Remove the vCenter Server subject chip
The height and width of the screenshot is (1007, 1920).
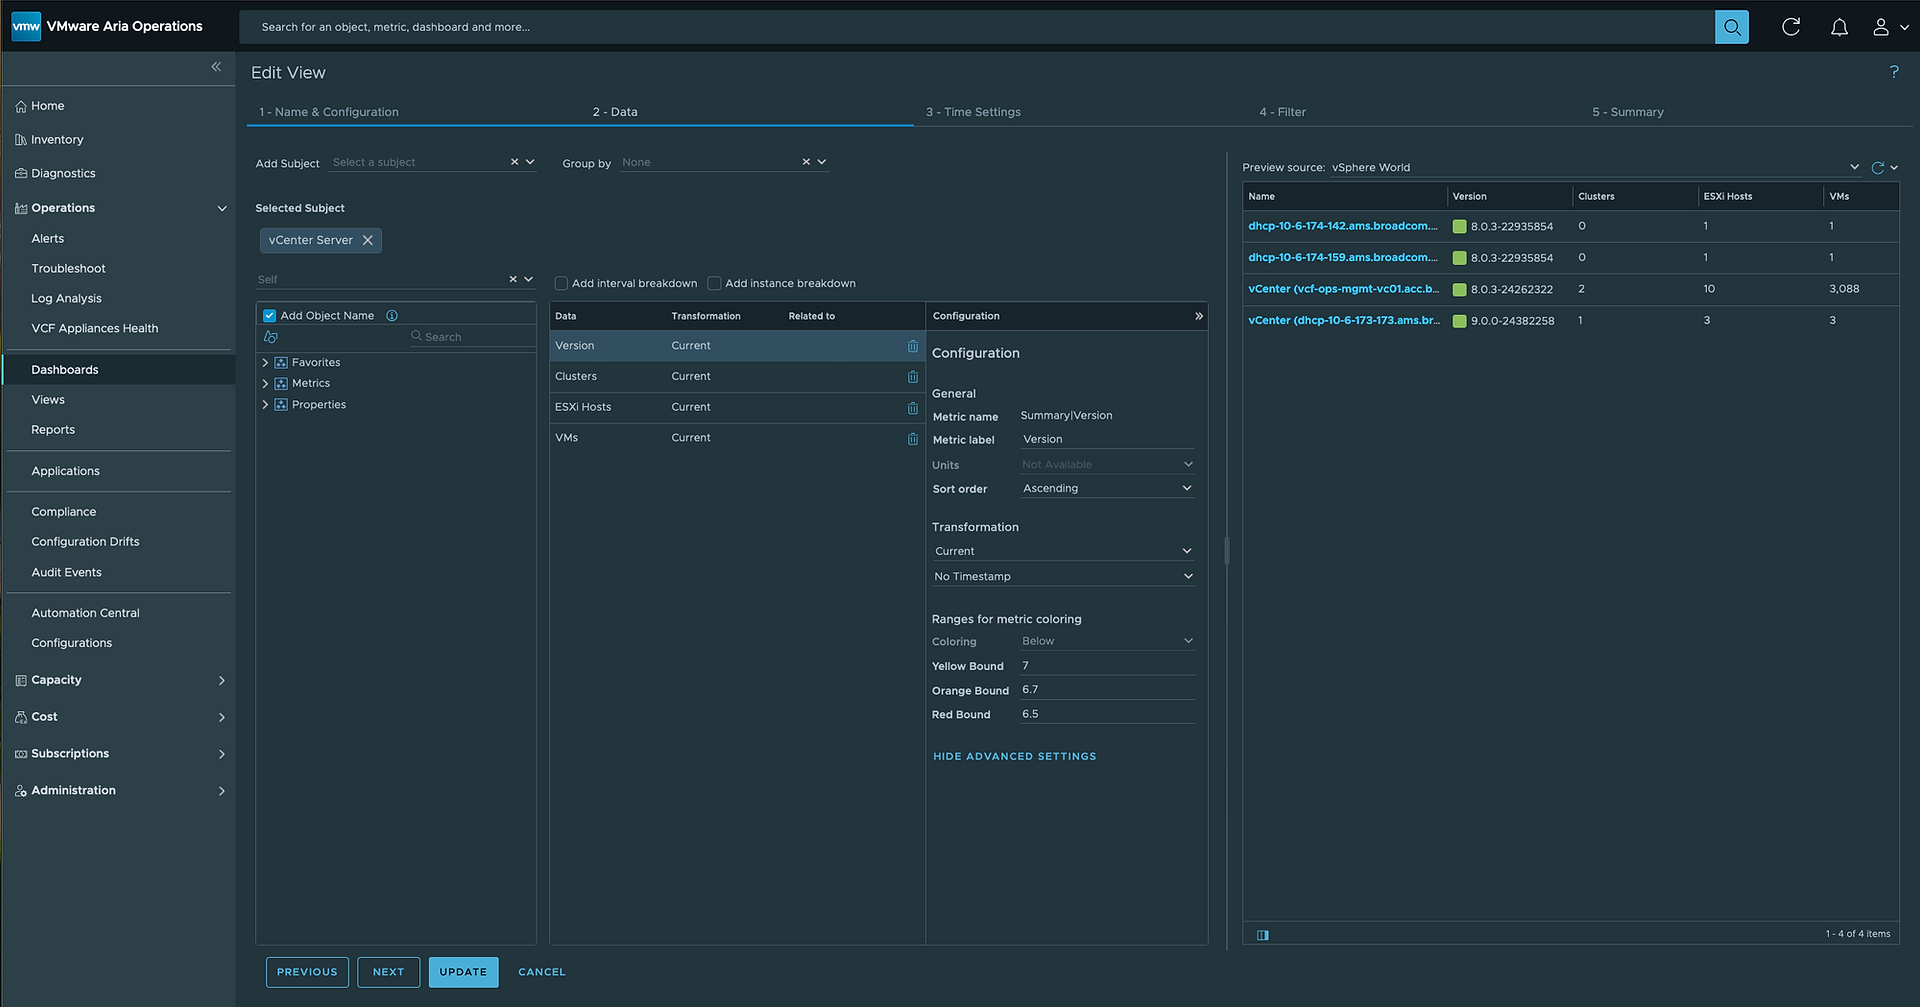(x=368, y=240)
